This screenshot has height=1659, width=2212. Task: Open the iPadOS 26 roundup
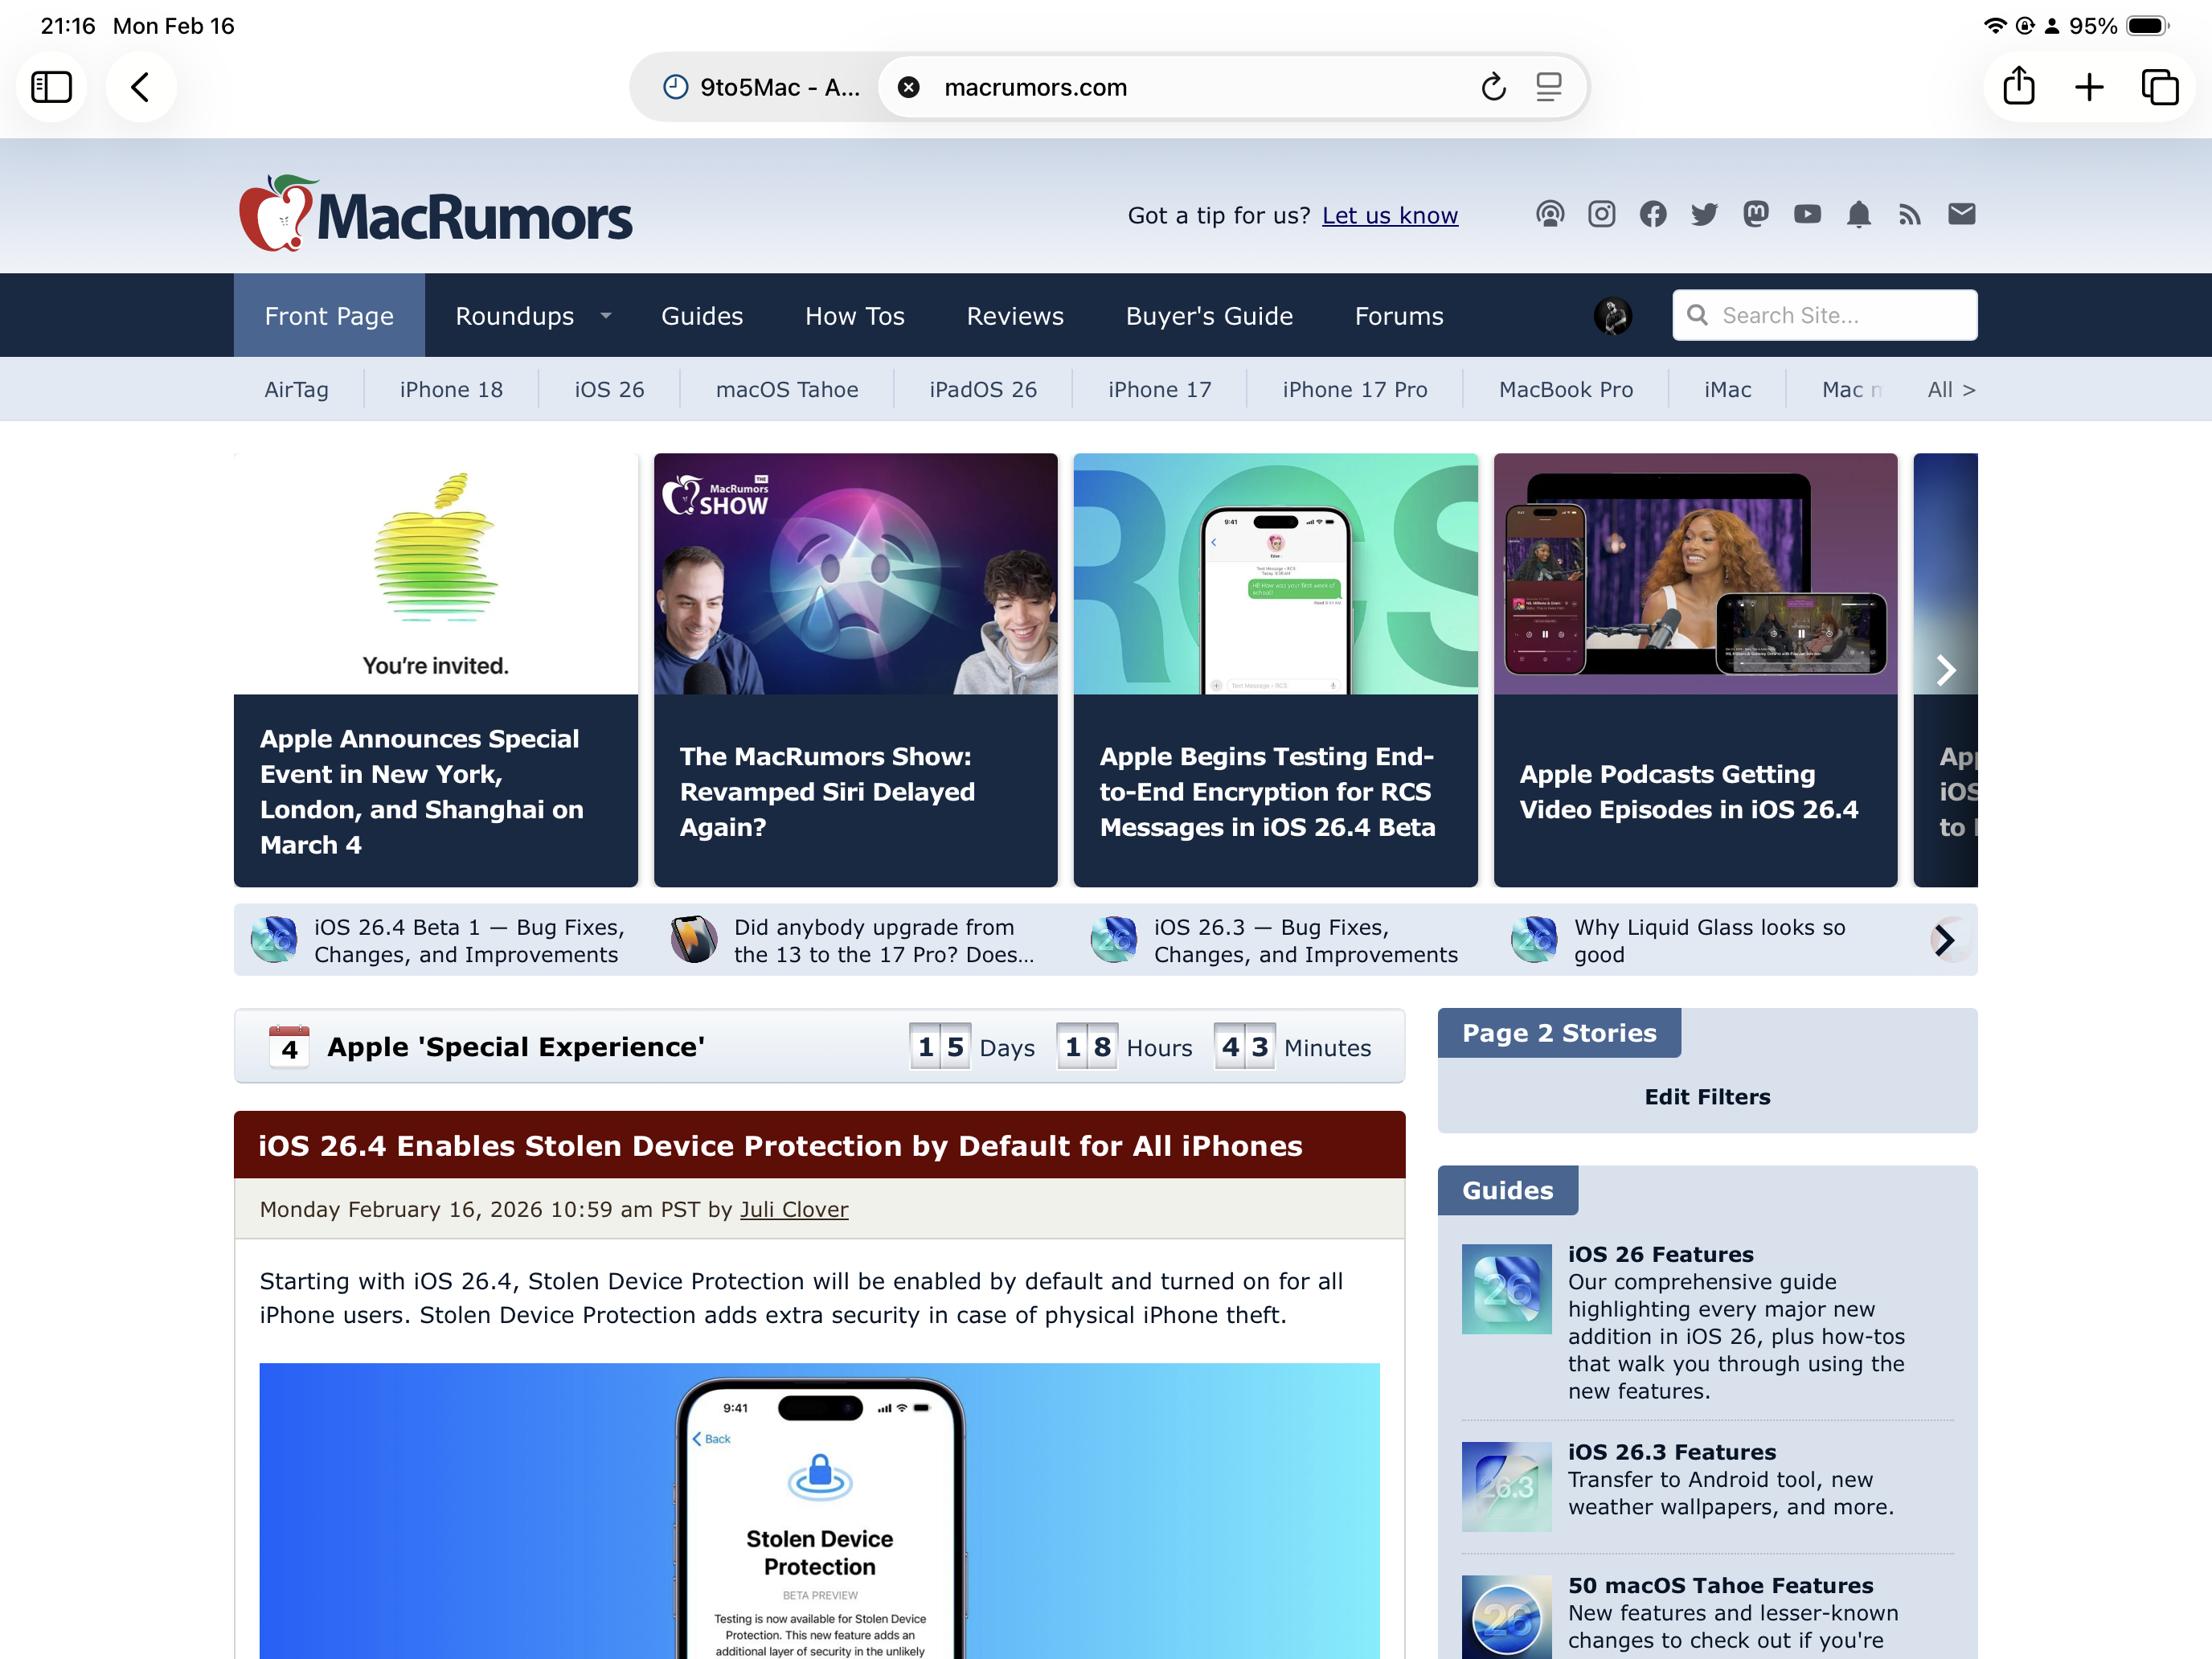click(x=983, y=389)
